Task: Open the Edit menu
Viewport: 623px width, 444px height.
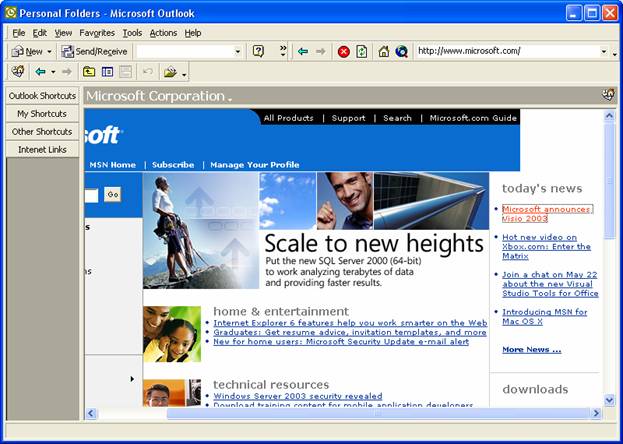Action: 40,33
